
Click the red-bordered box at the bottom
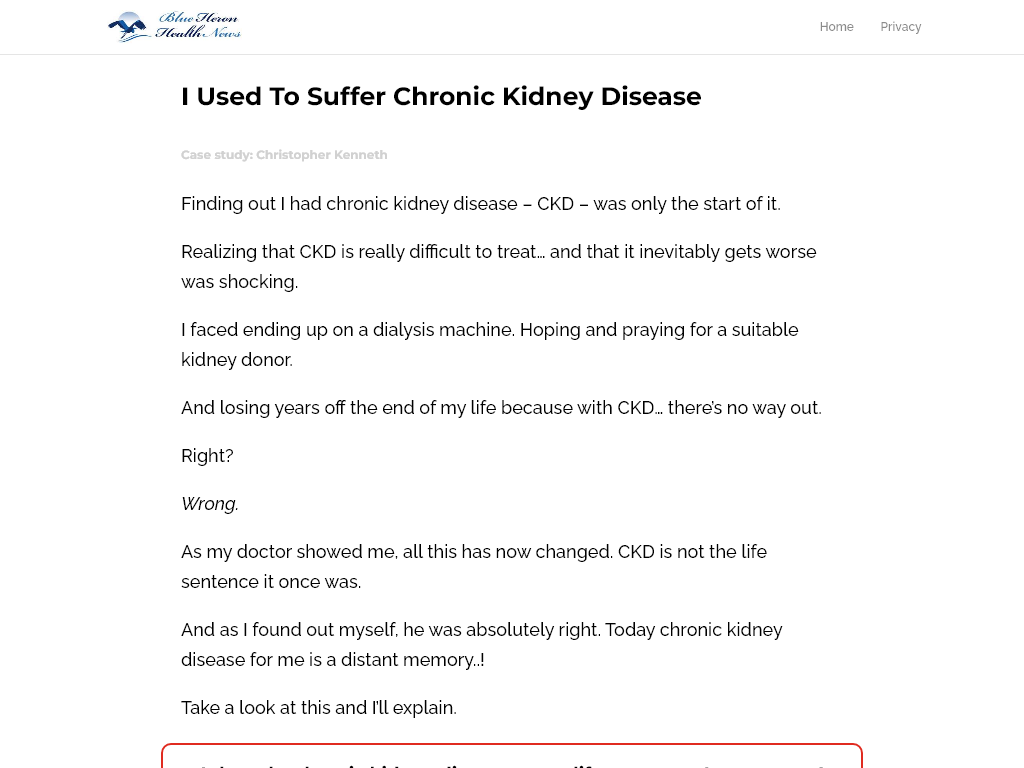pyautogui.click(x=512, y=760)
